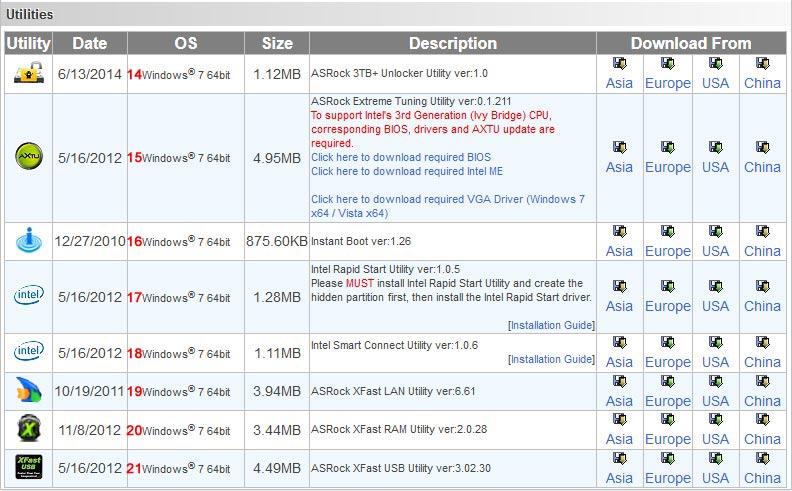Click China download icon for XFast LAN
Viewport: 792px width, 491px height.
[x=762, y=381]
